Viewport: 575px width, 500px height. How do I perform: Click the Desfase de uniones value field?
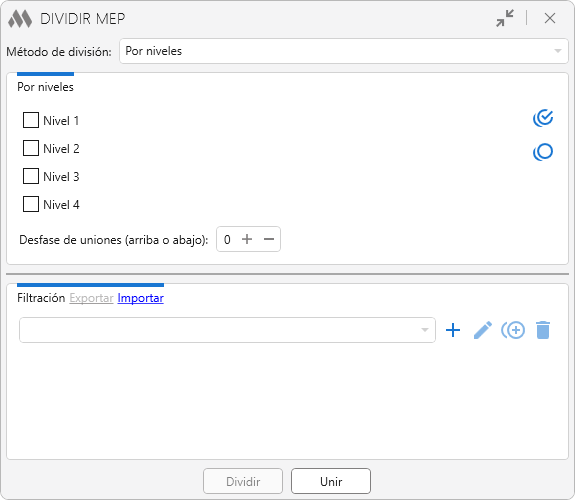(227, 239)
